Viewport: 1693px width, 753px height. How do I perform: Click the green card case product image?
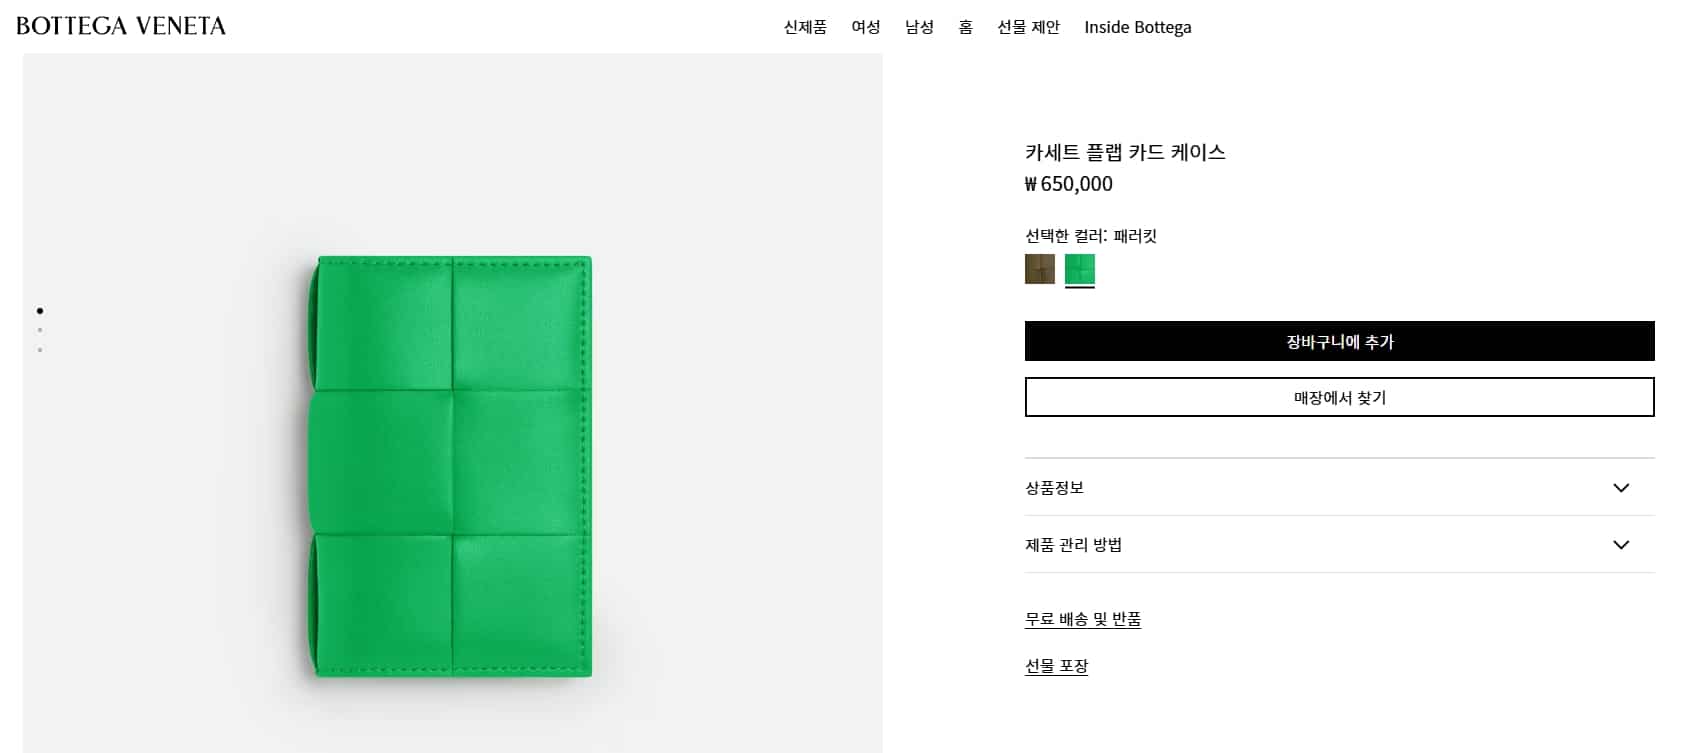coord(450,466)
